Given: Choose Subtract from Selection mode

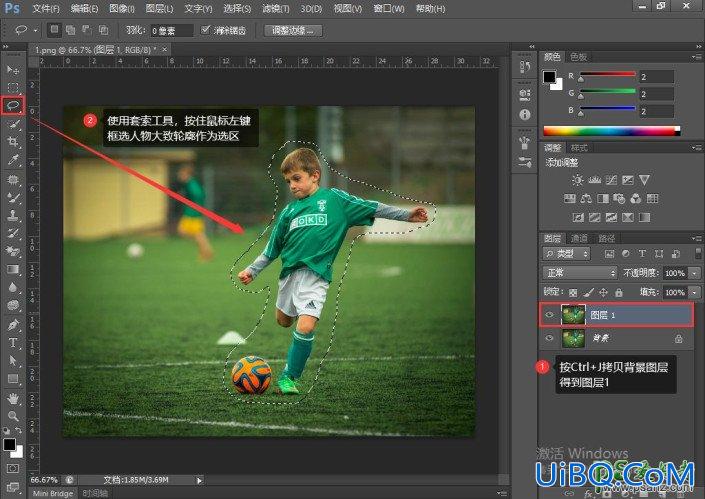Looking at the screenshot, I should (87, 30).
